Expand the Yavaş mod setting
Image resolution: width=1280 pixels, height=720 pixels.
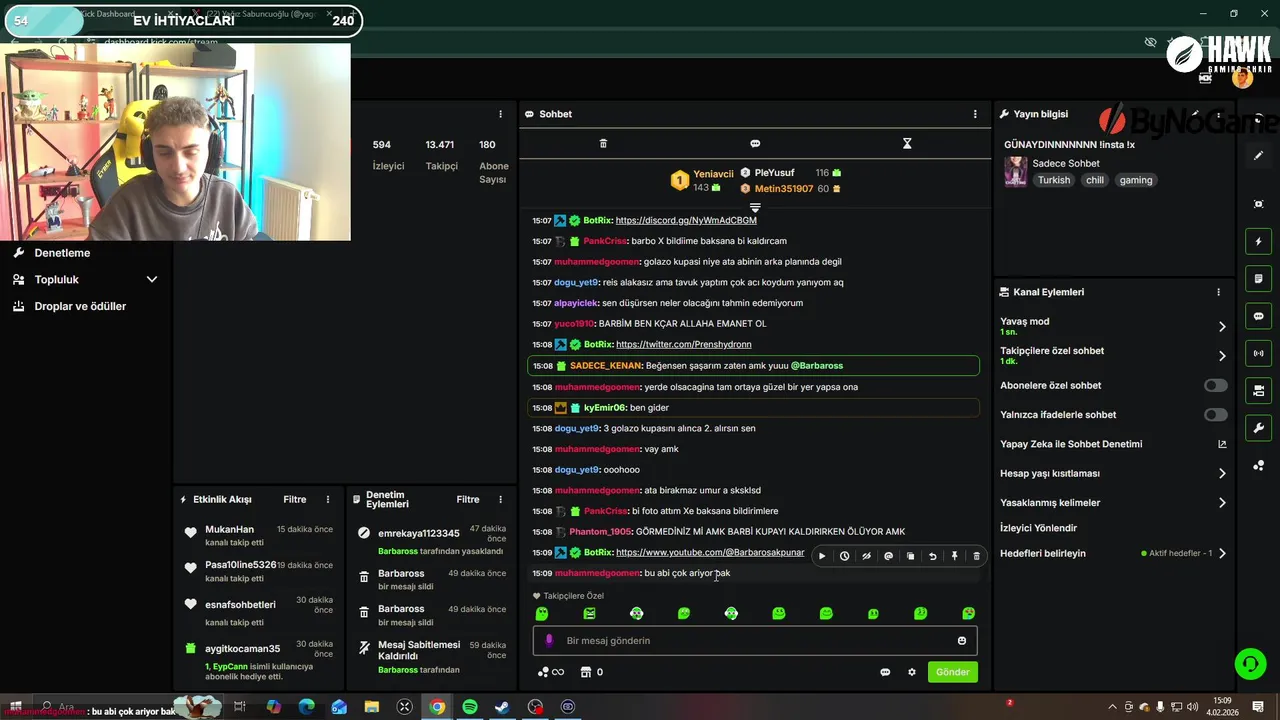pyautogui.click(x=1221, y=326)
